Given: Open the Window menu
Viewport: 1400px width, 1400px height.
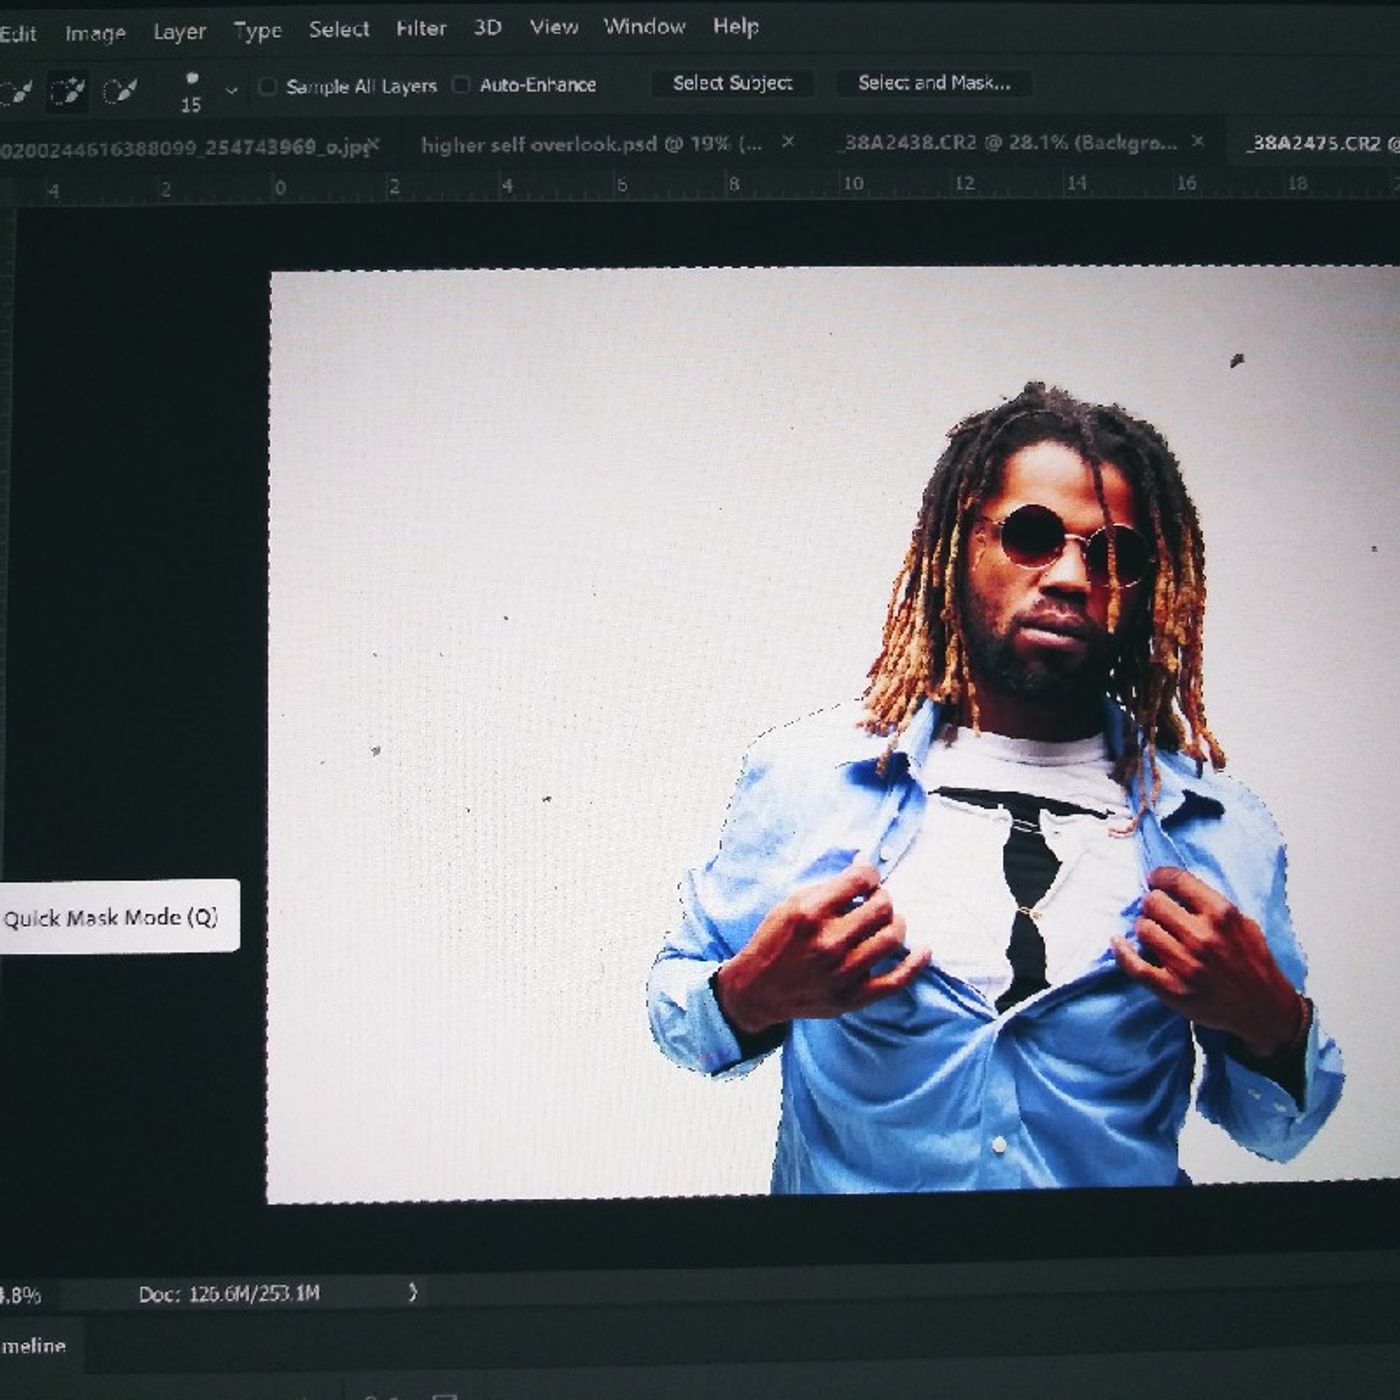Looking at the screenshot, I should point(644,27).
